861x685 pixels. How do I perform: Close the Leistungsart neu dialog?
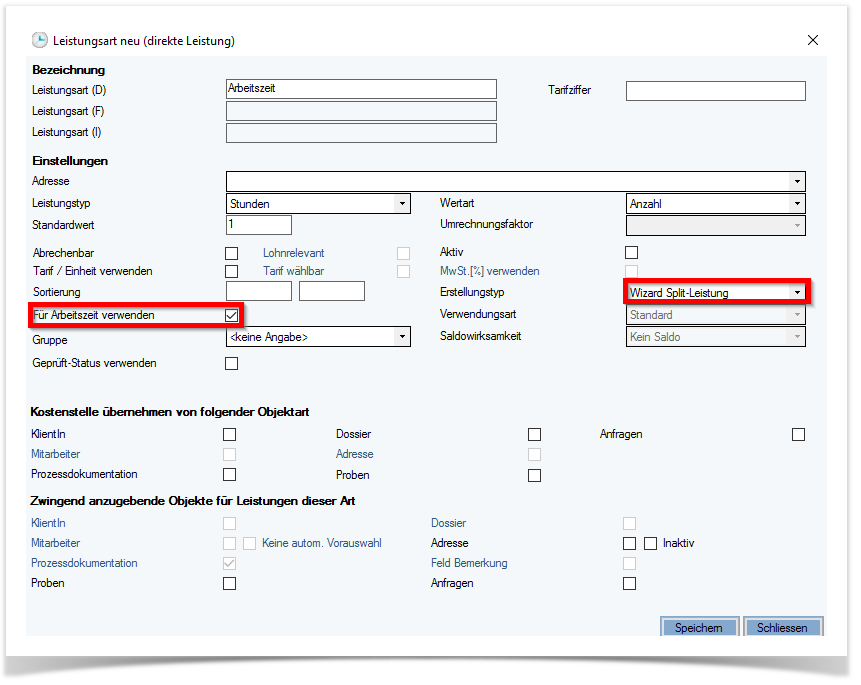coord(813,40)
